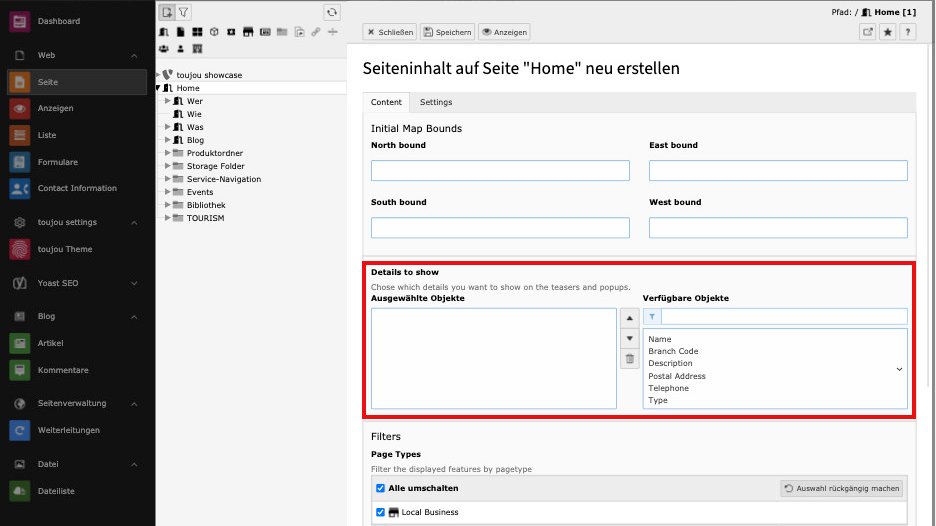Click the North bound input field
This screenshot has height=526, width=936.
click(500, 171)
